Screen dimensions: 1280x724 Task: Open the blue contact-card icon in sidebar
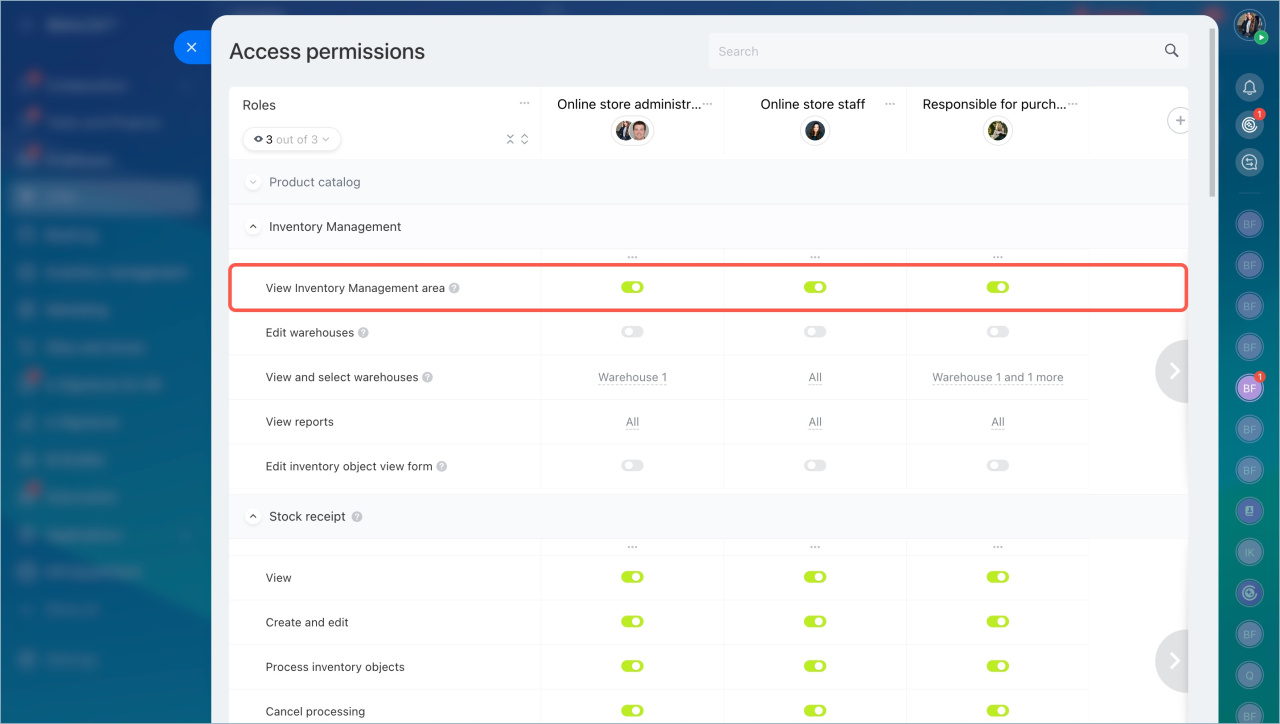(x=1249, y=511)
